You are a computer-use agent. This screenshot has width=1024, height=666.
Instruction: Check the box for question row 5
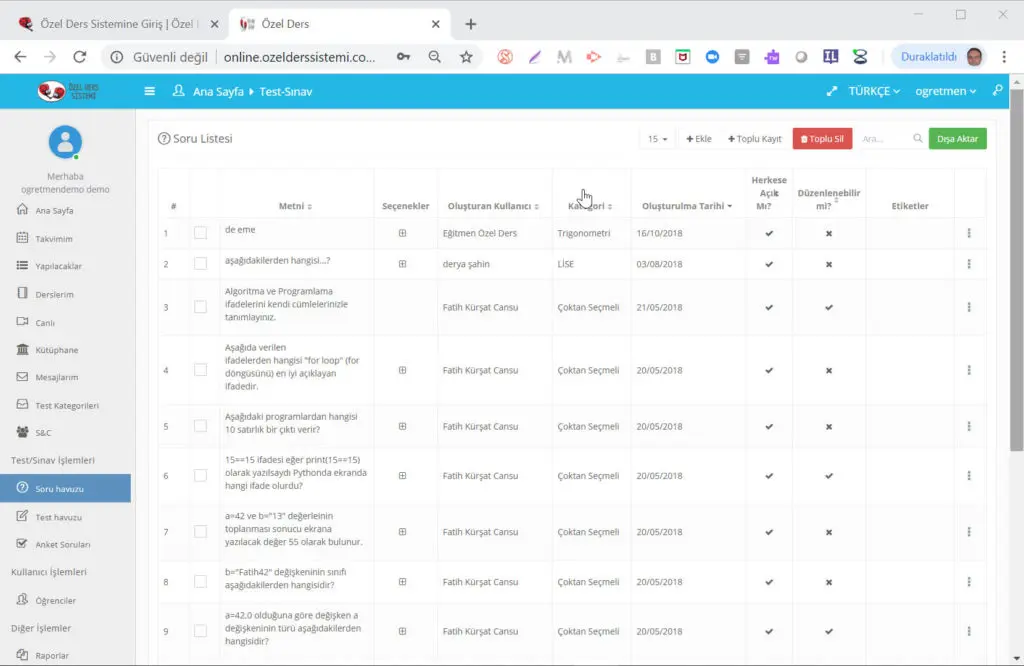(200, 426)
